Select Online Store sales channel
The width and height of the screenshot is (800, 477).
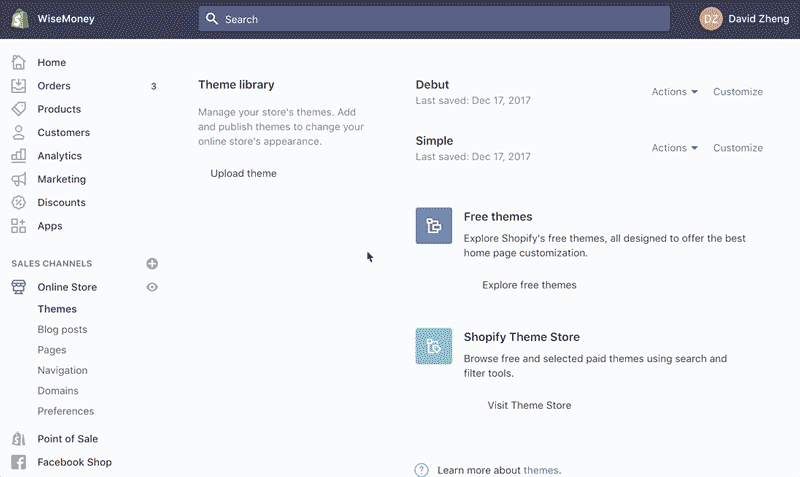pos(67,287)
